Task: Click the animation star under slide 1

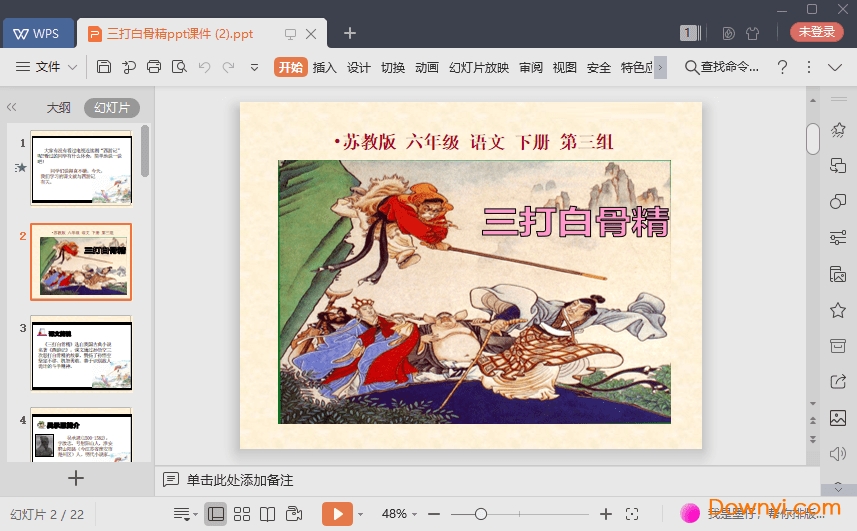Action: coord(21,168)
